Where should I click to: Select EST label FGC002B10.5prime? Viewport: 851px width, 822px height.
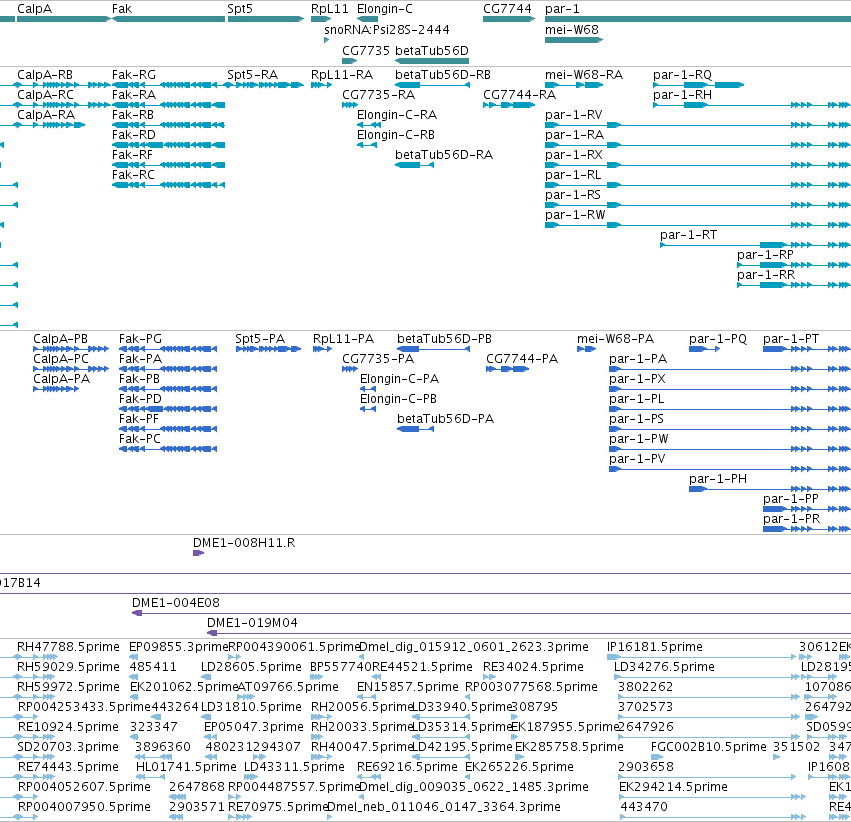click(708, 747)
